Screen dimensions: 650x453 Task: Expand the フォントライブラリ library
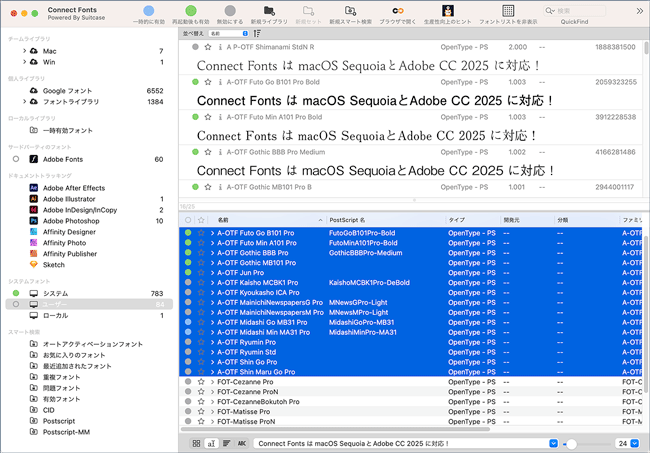[24, 102]
